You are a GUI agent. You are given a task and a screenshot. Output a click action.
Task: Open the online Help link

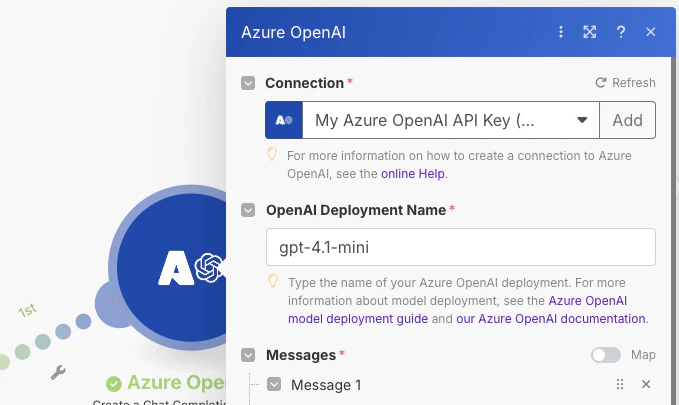pyautogui.click(x=413, y=174)
